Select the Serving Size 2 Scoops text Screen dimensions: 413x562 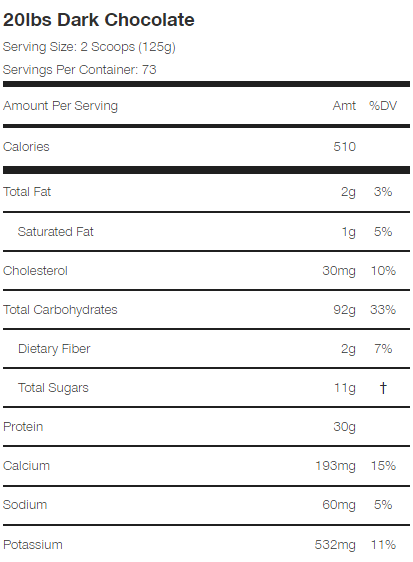tap(89, 47)
